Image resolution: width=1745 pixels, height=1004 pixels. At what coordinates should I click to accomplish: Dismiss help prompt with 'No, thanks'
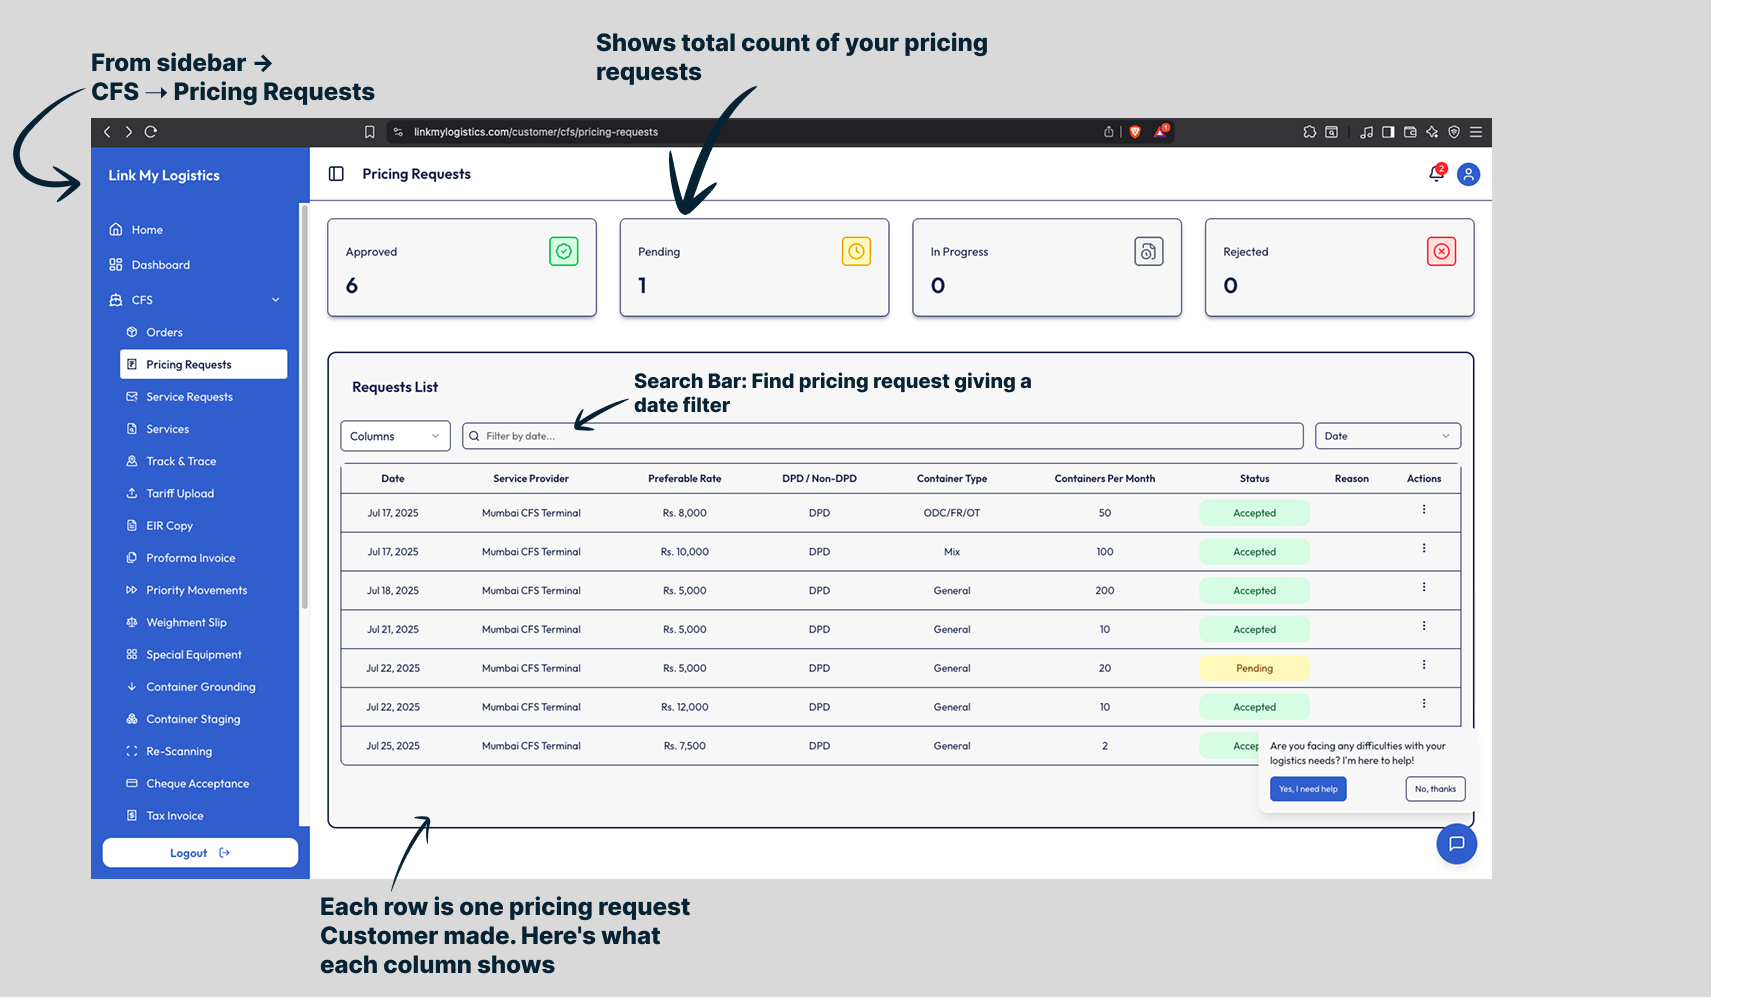1435,789
